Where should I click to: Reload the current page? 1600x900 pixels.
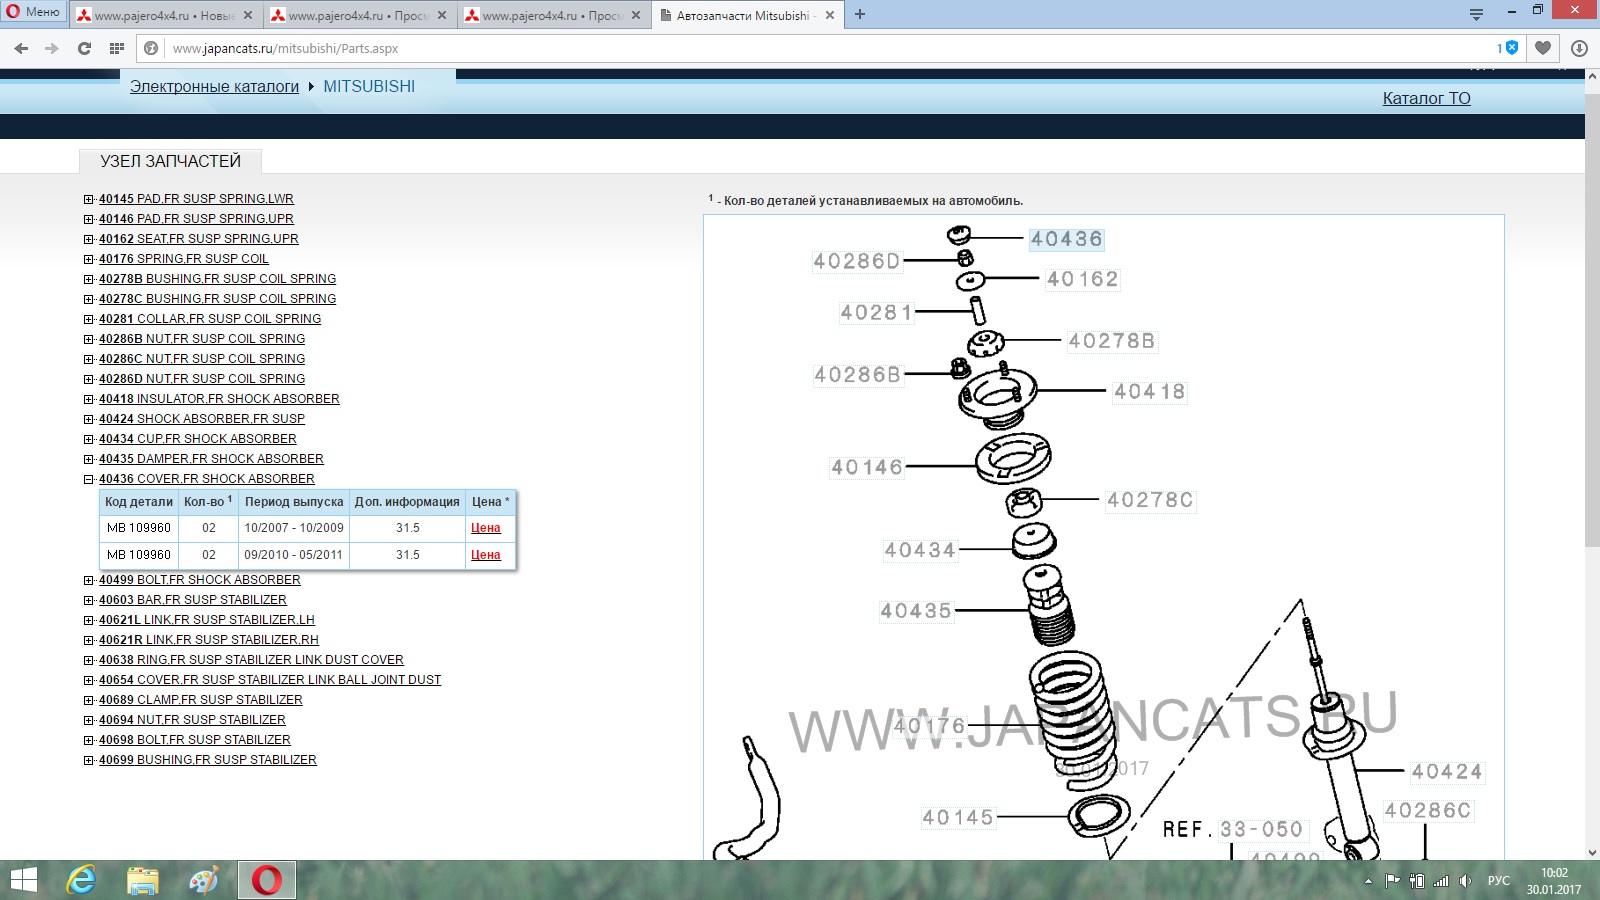(x=84, y=48)
